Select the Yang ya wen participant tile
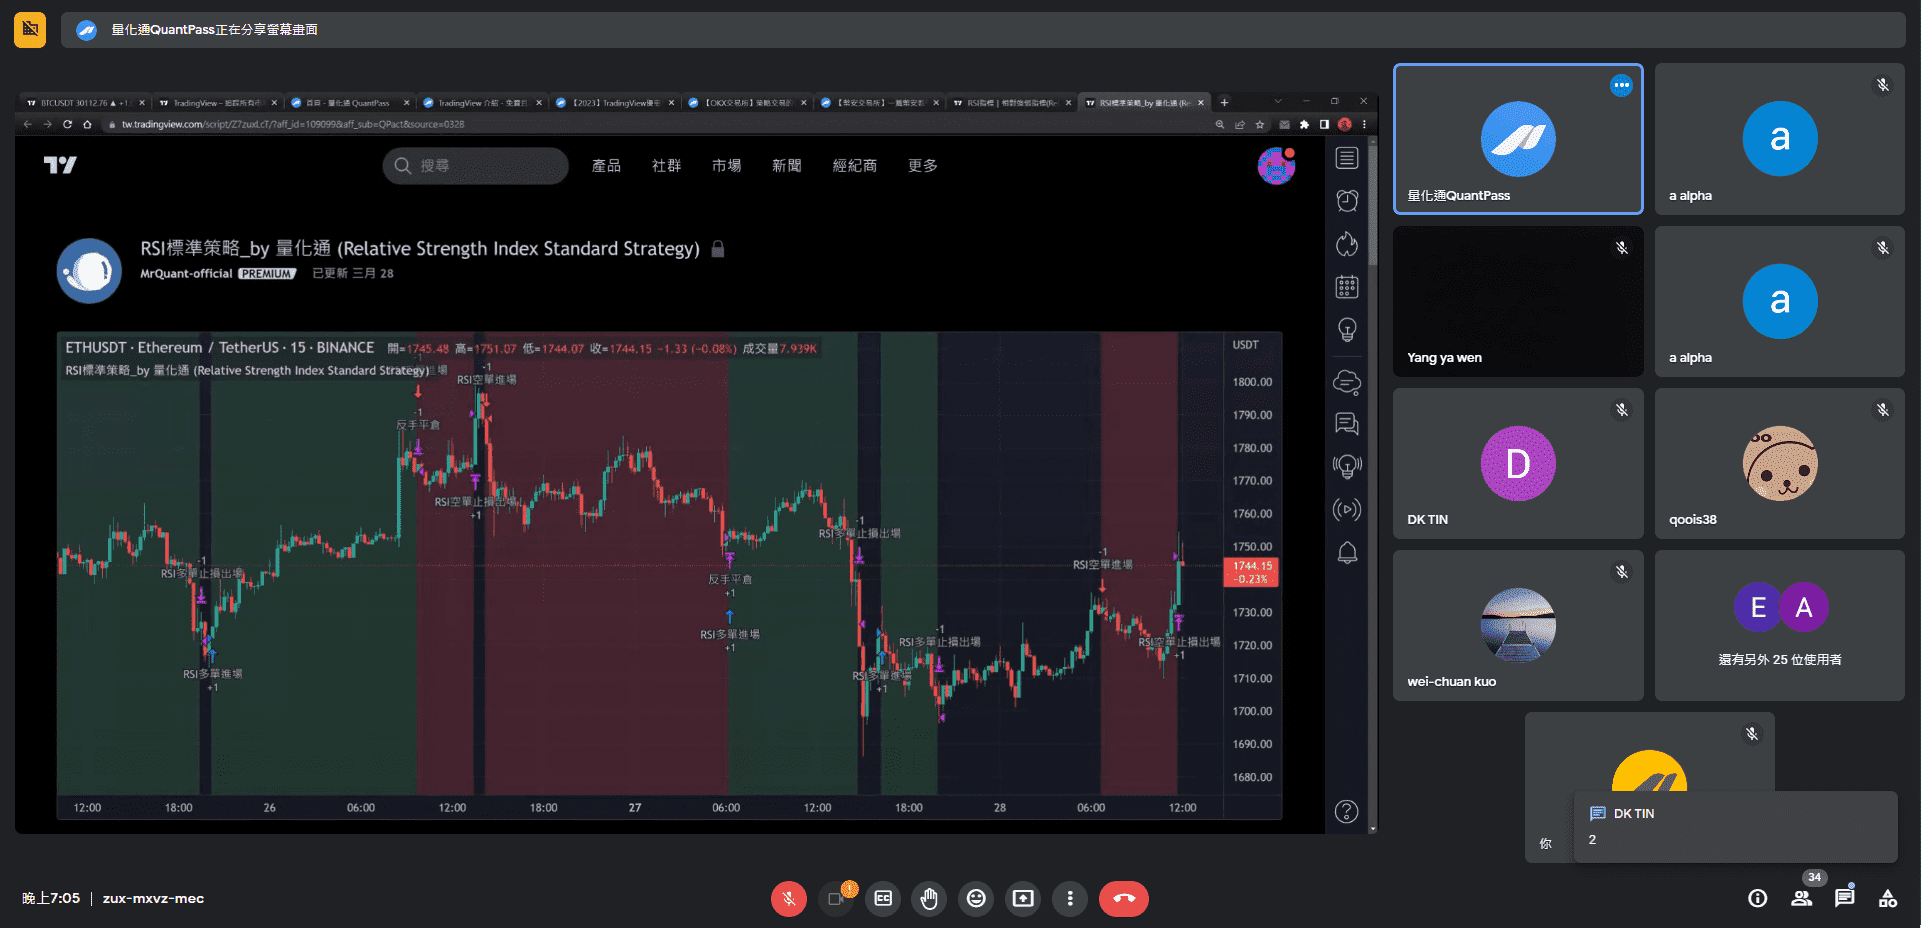Image resolution: width=1921 pixels, height=928 pixels. (x=1518, y=301)
